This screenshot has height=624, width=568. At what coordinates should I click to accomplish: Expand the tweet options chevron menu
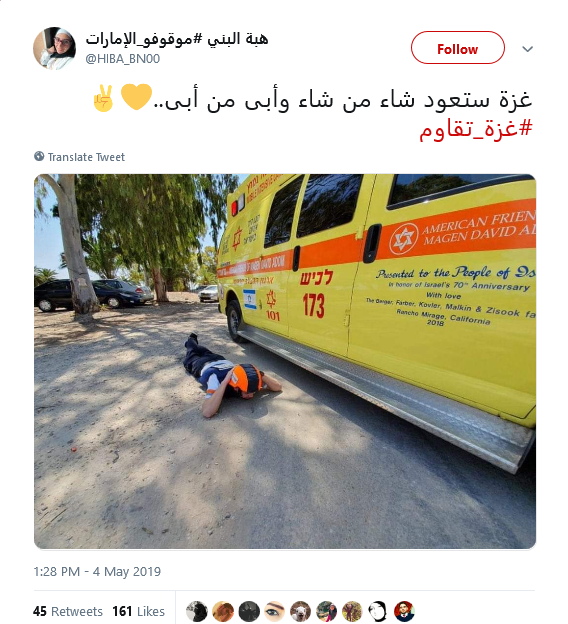point(527,49)
